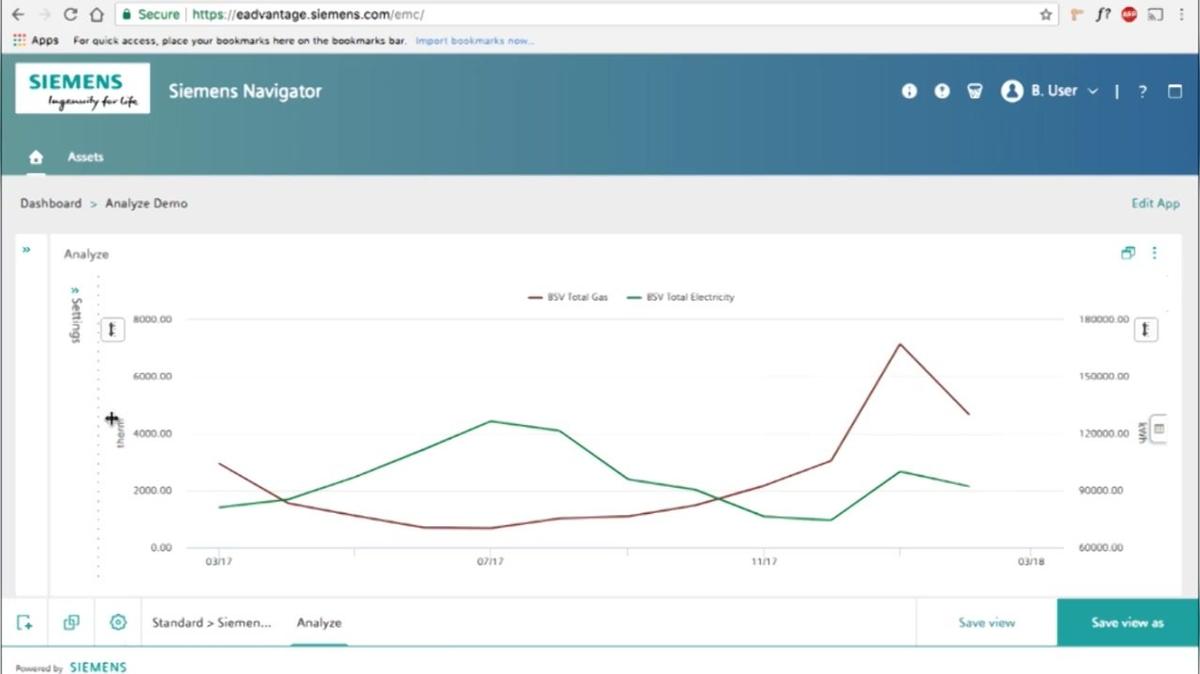Image resolution: width=1200 pixels, height=674 pixels.
Task: Toggle the BSV Total Electricity legend series
Action: click(x=680, y=297)
